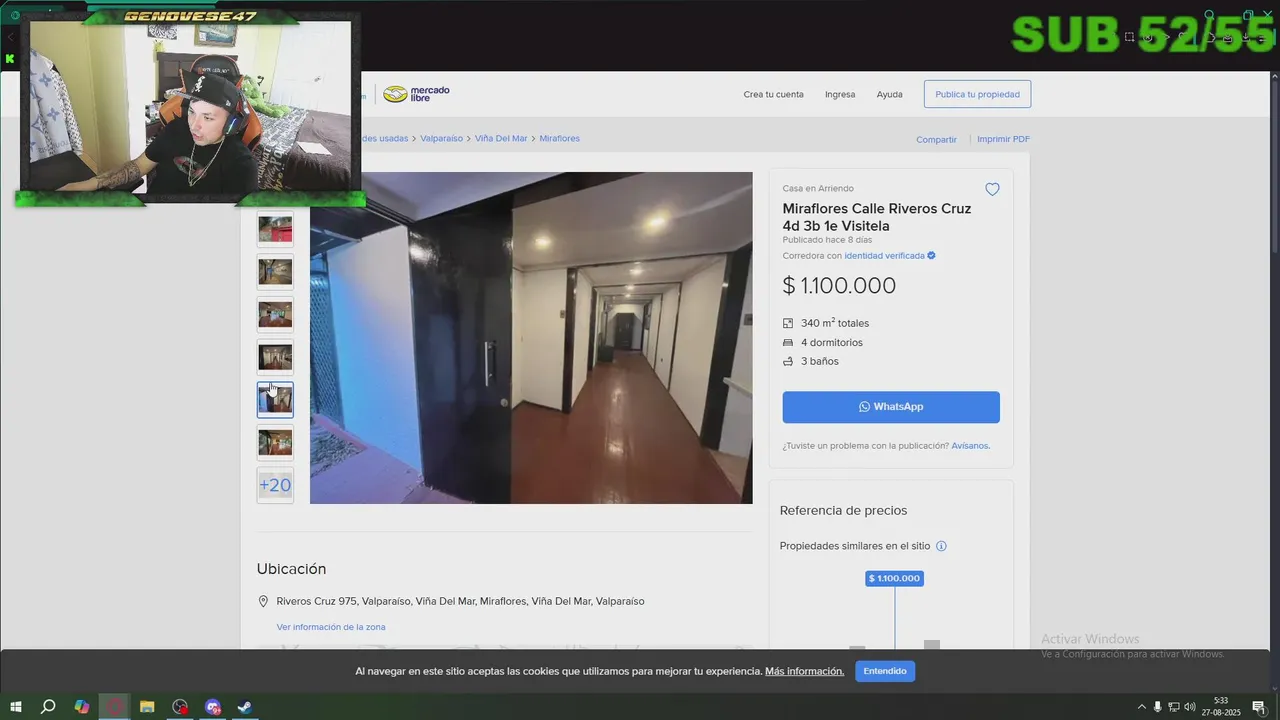Open File Explorer from the taskbar

point(147,707)
